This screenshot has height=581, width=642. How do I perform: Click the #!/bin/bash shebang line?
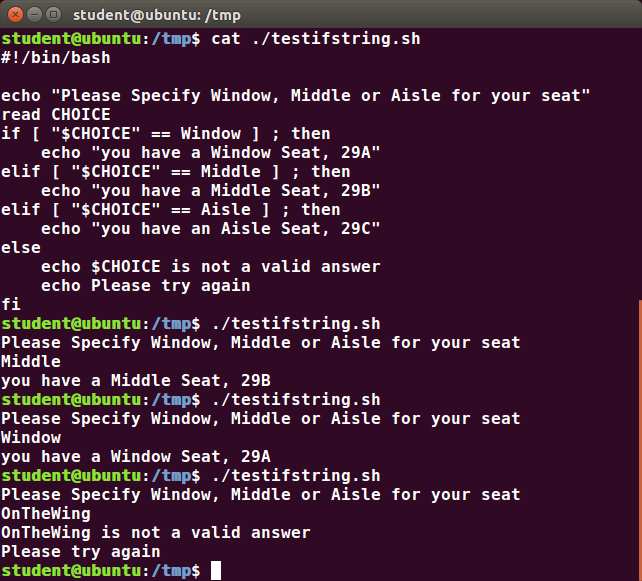(56, 58)
